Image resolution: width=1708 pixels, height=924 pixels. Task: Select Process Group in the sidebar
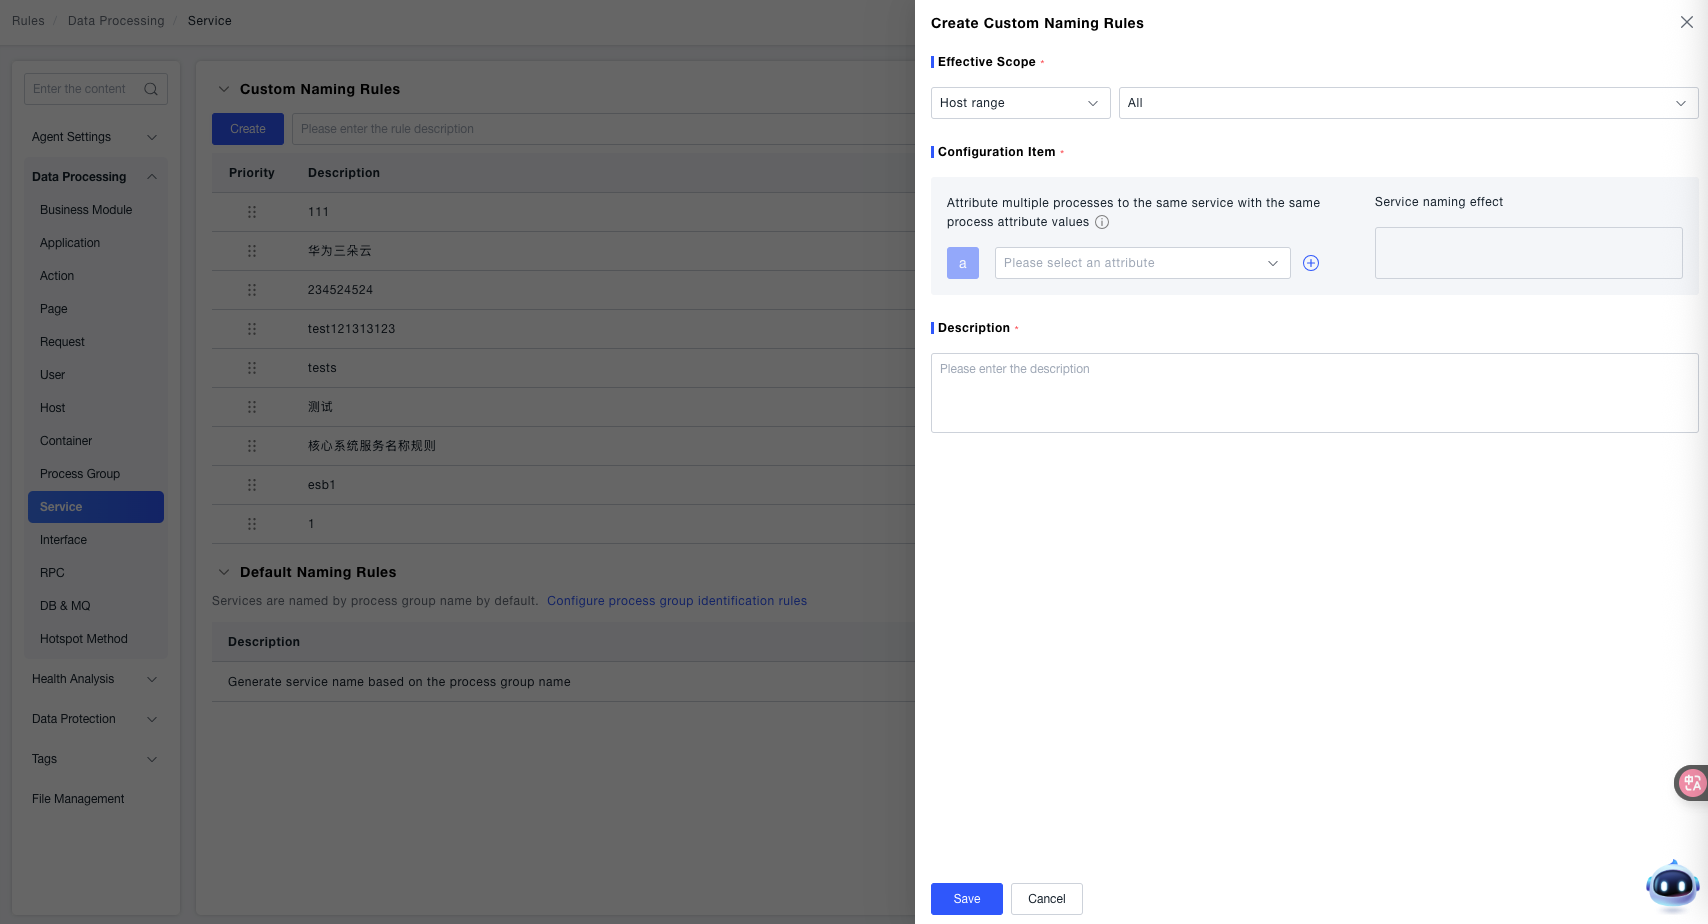coord(80,474)
